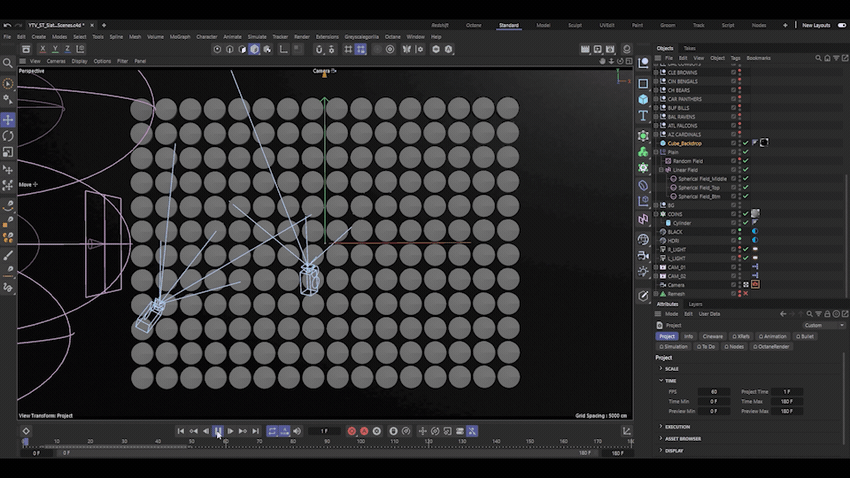
Task: Enable Autokeying red button
Action: [x=364, y=431]
